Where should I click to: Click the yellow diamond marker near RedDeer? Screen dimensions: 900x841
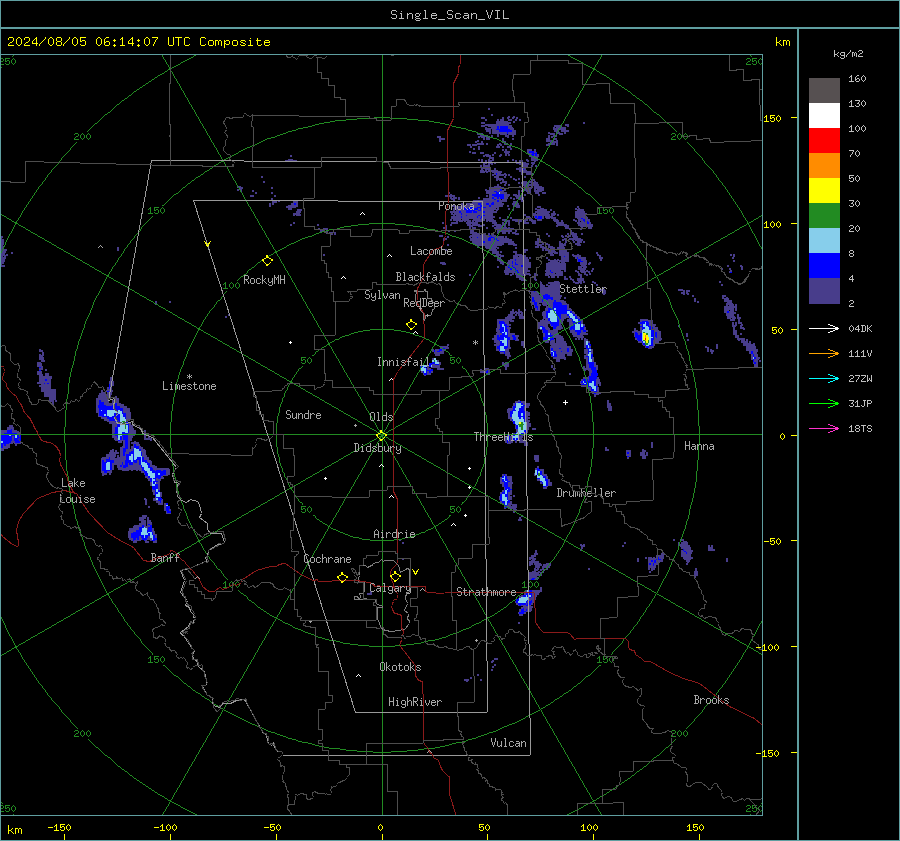(x=412, y=325)
